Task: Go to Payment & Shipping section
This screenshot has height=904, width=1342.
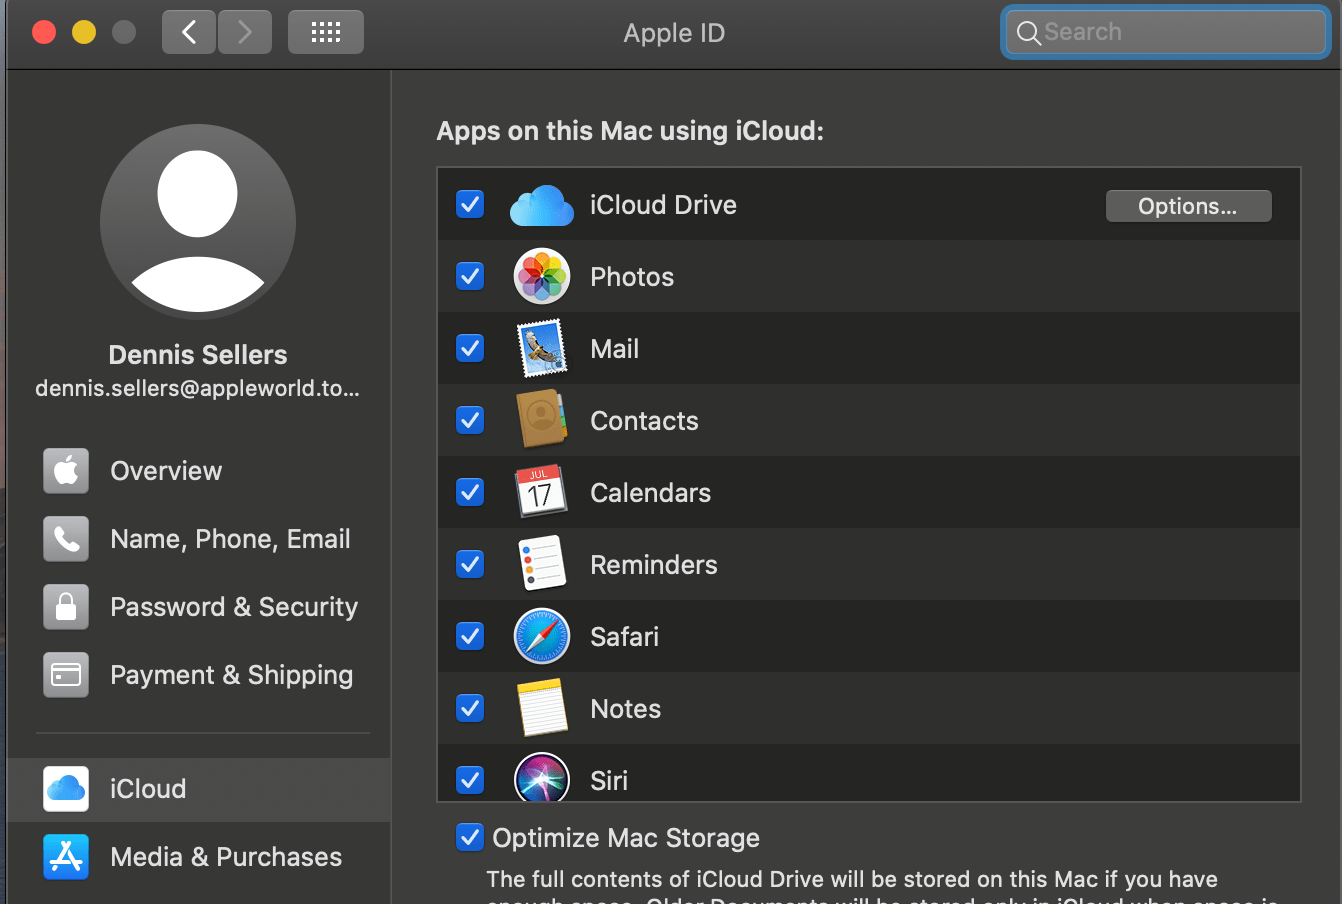Action: pyautogui.click(x=231, y=675)
